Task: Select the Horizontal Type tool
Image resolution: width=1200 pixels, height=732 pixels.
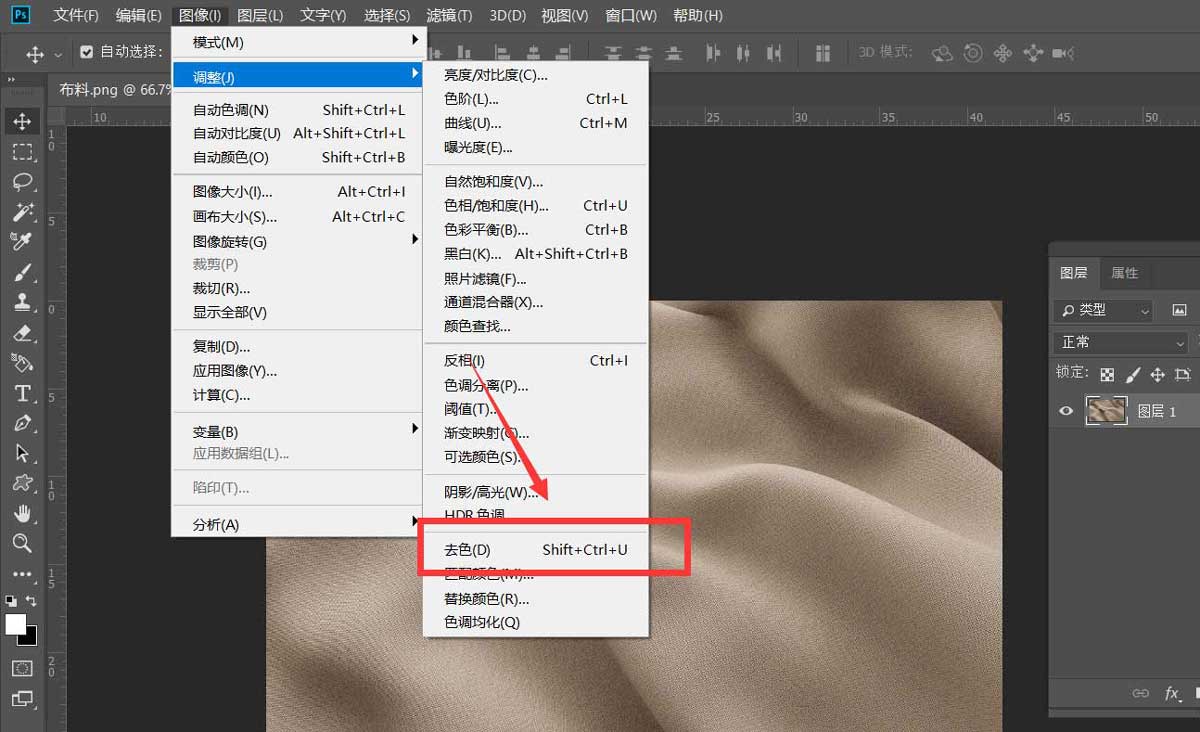Action: [x=22, y=394]
